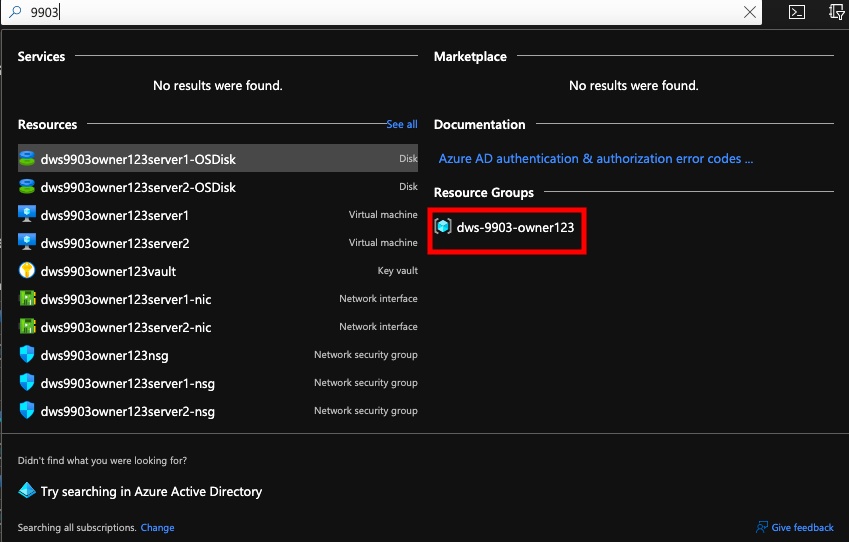Open the Cloud Shell terminal icon
The image size is (849, 542).
tap(796, 12)
